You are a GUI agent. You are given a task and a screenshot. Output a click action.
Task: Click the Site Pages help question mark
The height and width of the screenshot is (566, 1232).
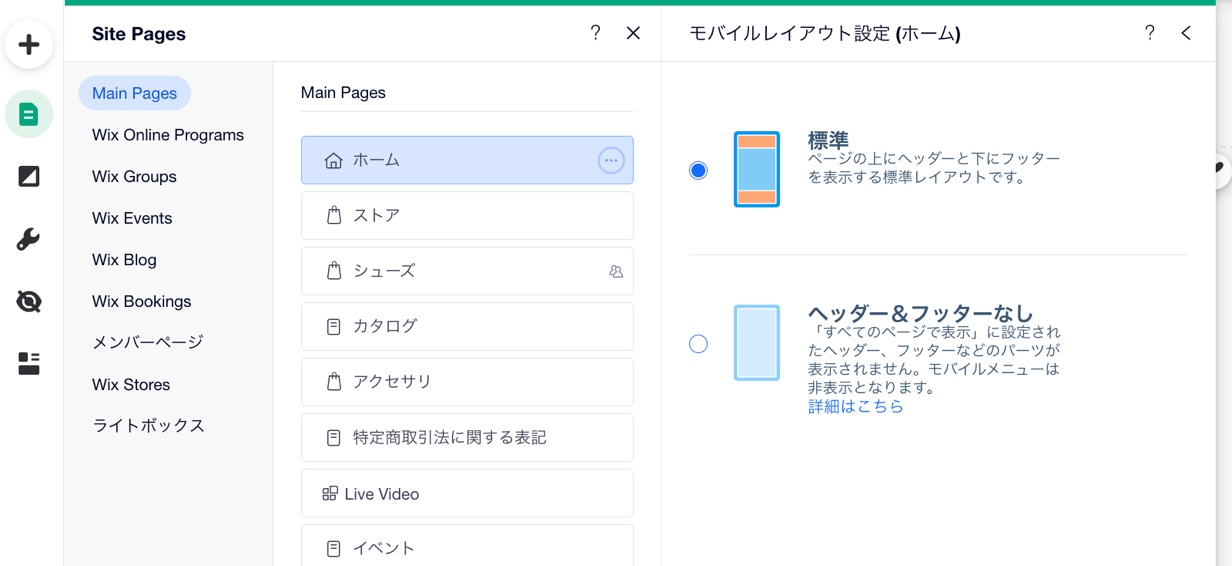595,33
